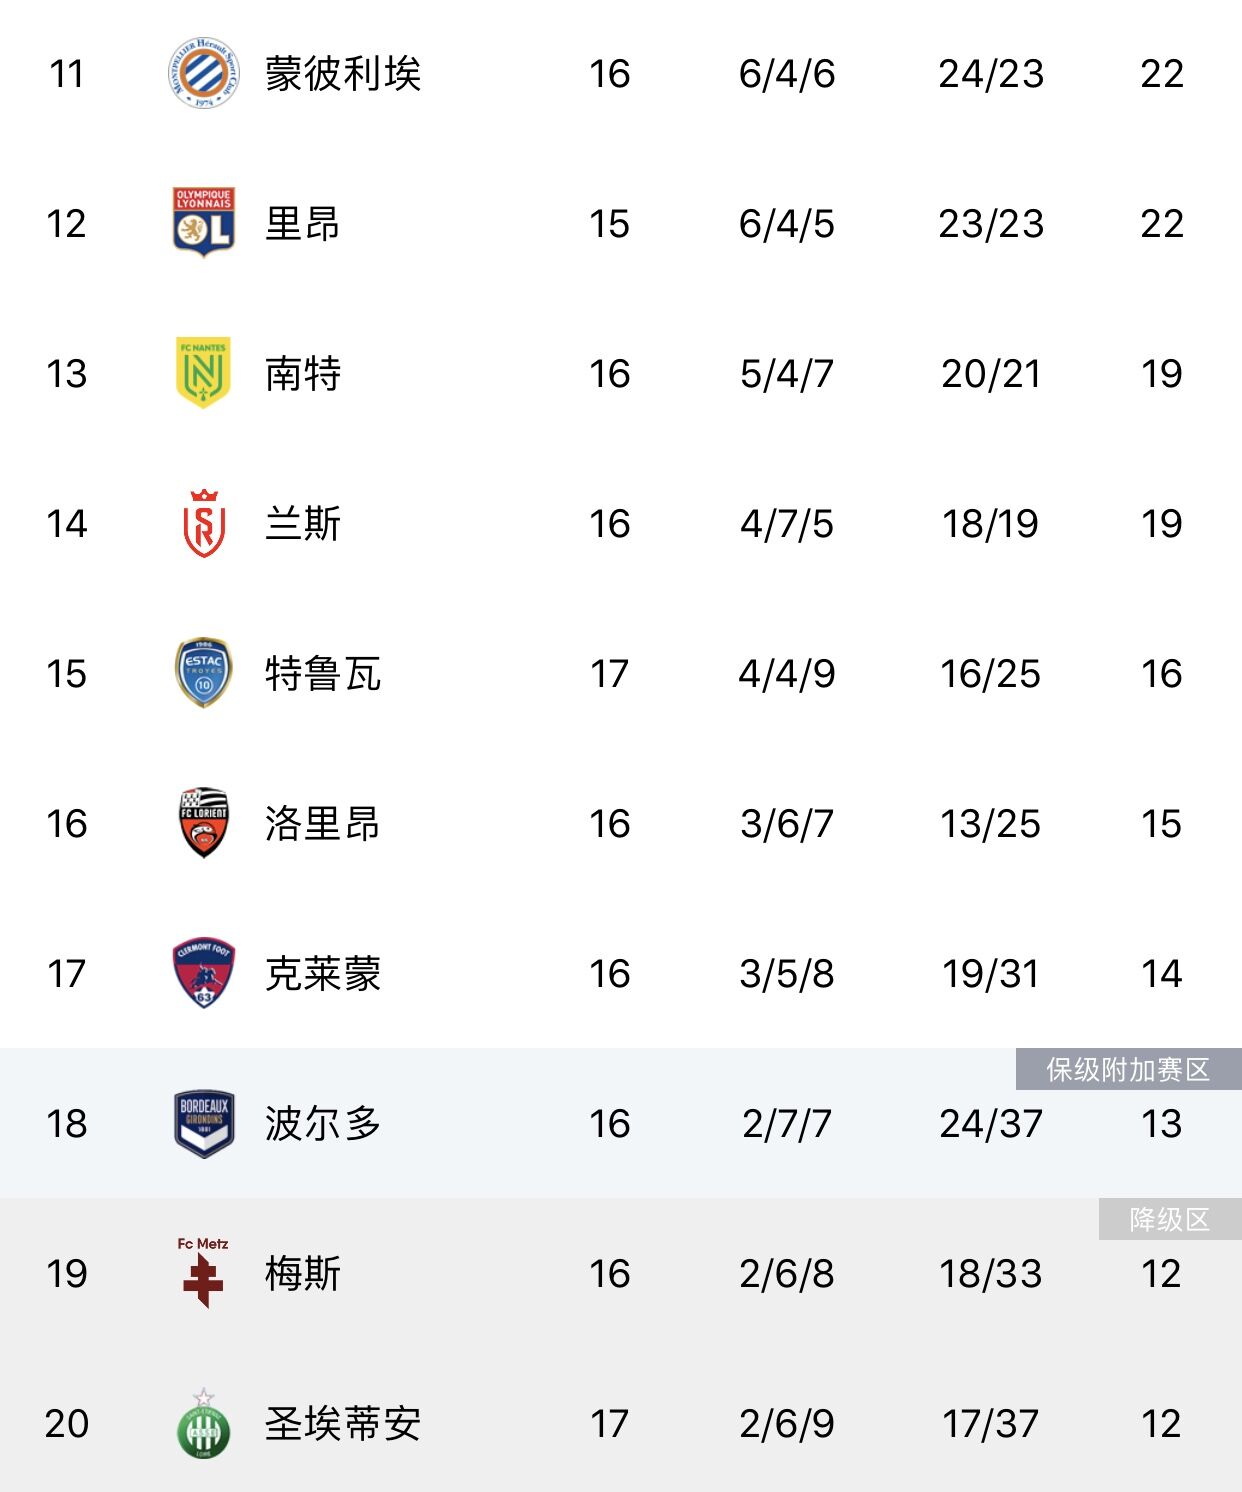Screen dimensions: 1242x1492
Task: Click the 洛里昂 team name
Action: coord(323,824)
